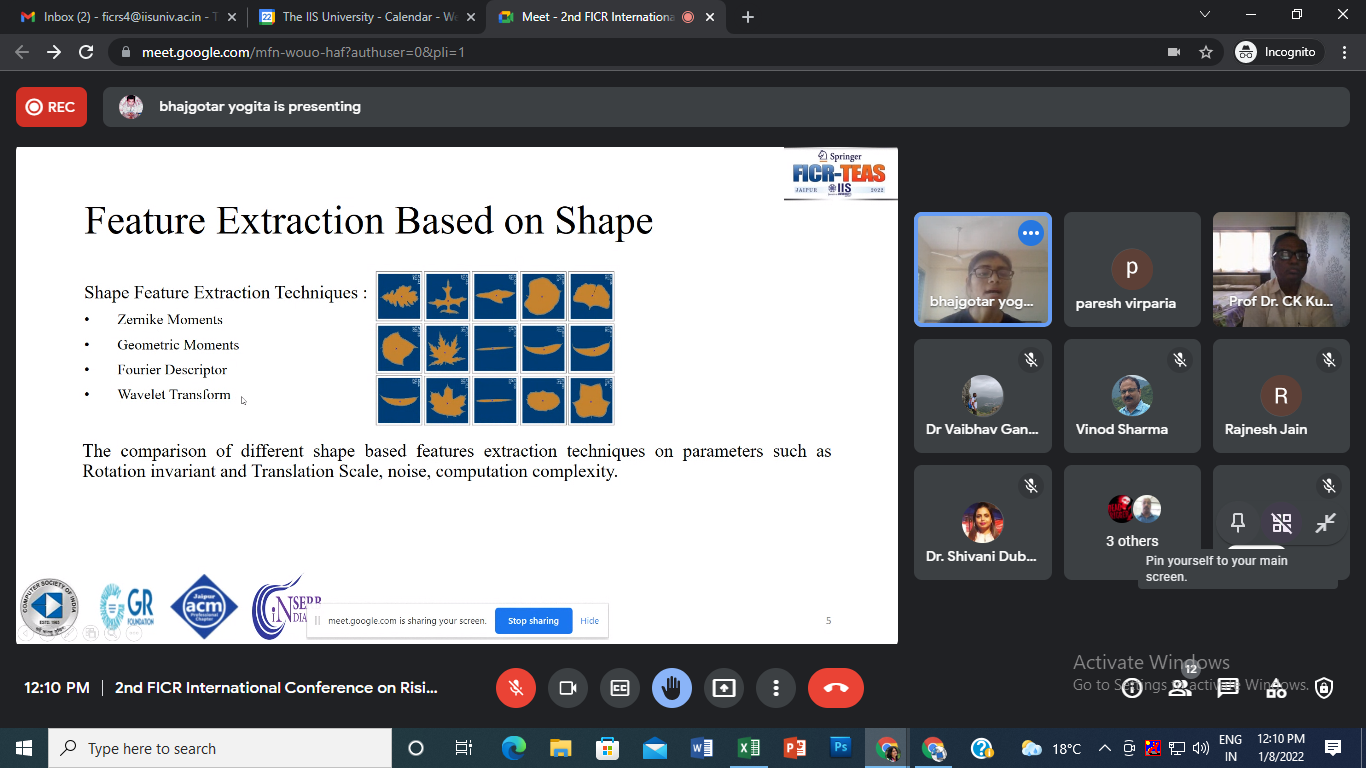Open more options three-dot menu
1366x768 pixels.
pyautogui.click(x=776, y=688)
